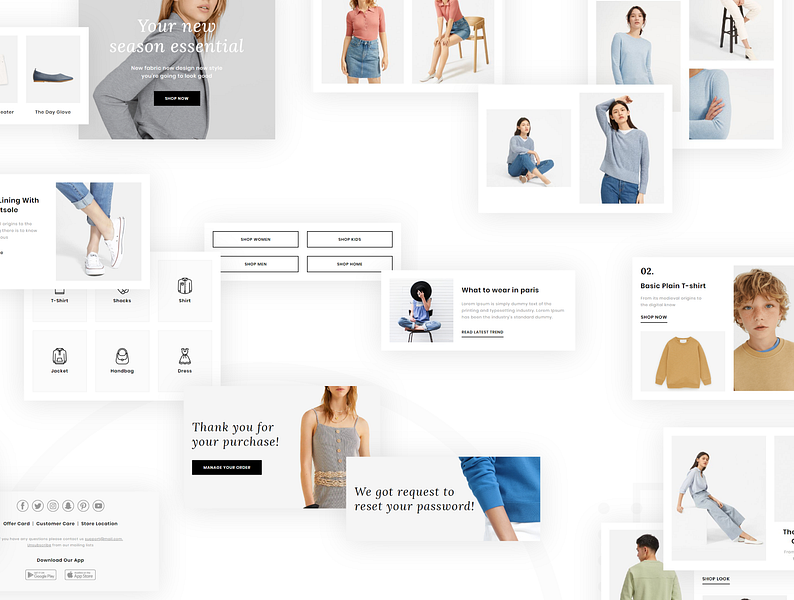Click 'The Day Glove' product name

tap(53, 112)
